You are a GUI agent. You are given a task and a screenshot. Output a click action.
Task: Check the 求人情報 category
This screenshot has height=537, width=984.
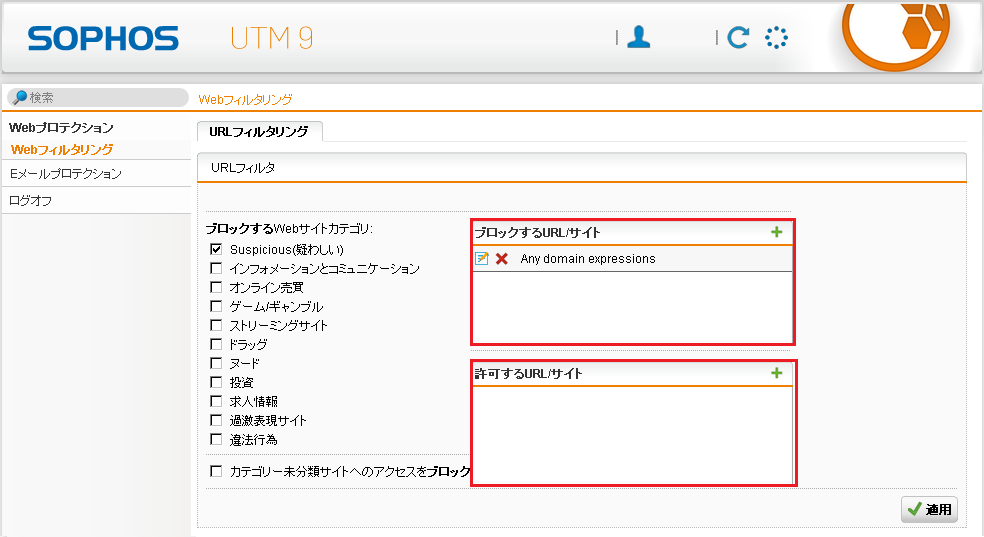[216, 401]
